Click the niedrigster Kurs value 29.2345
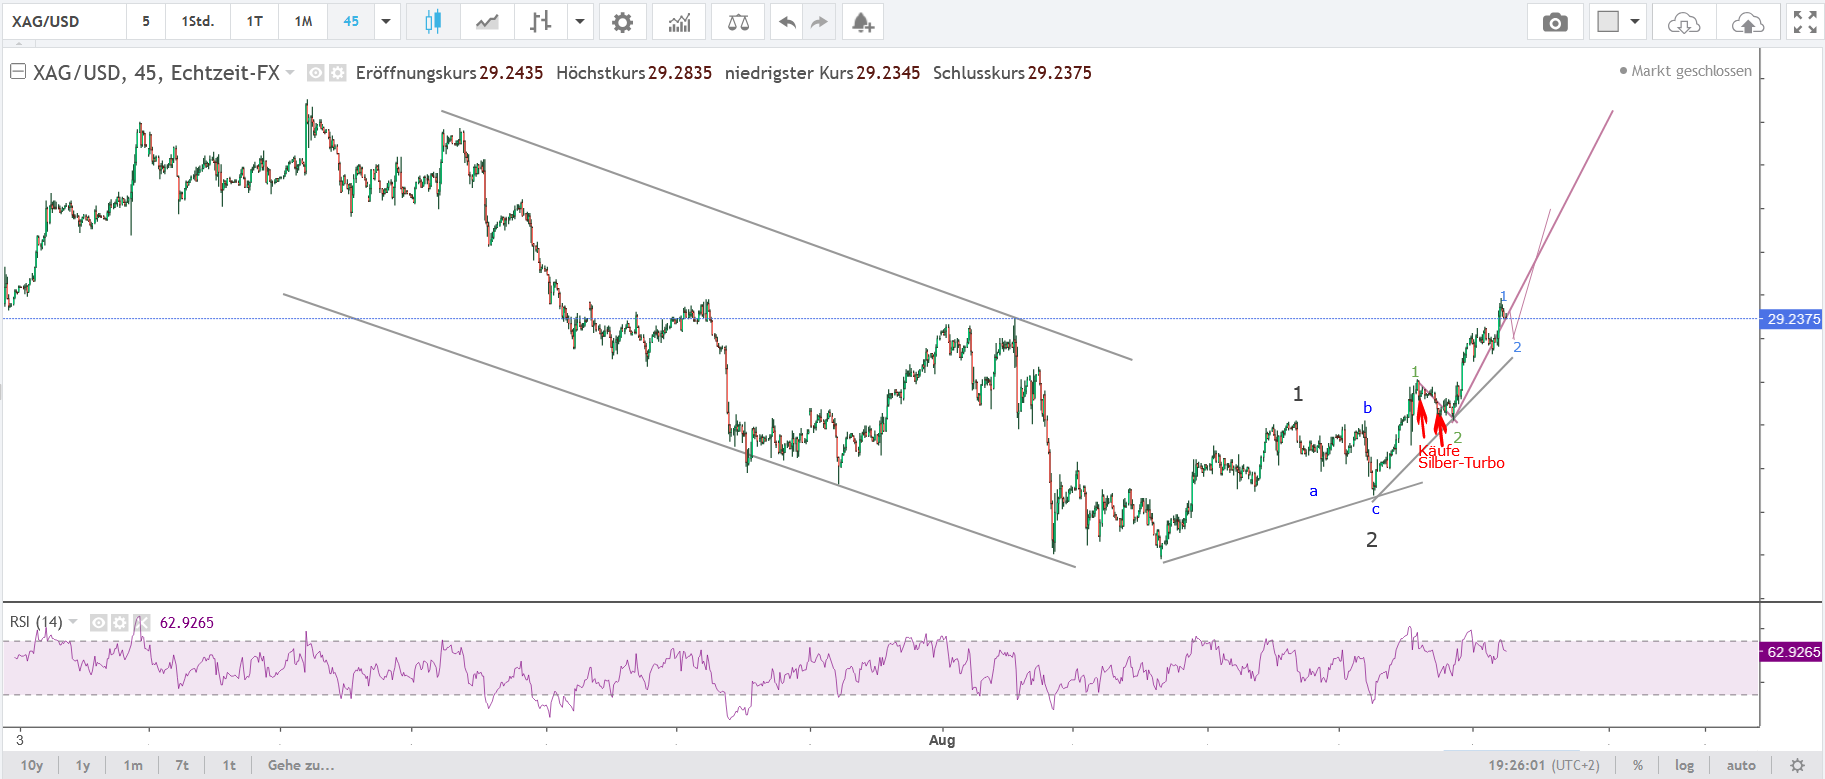1825x779 pixels. coord(888,73)
